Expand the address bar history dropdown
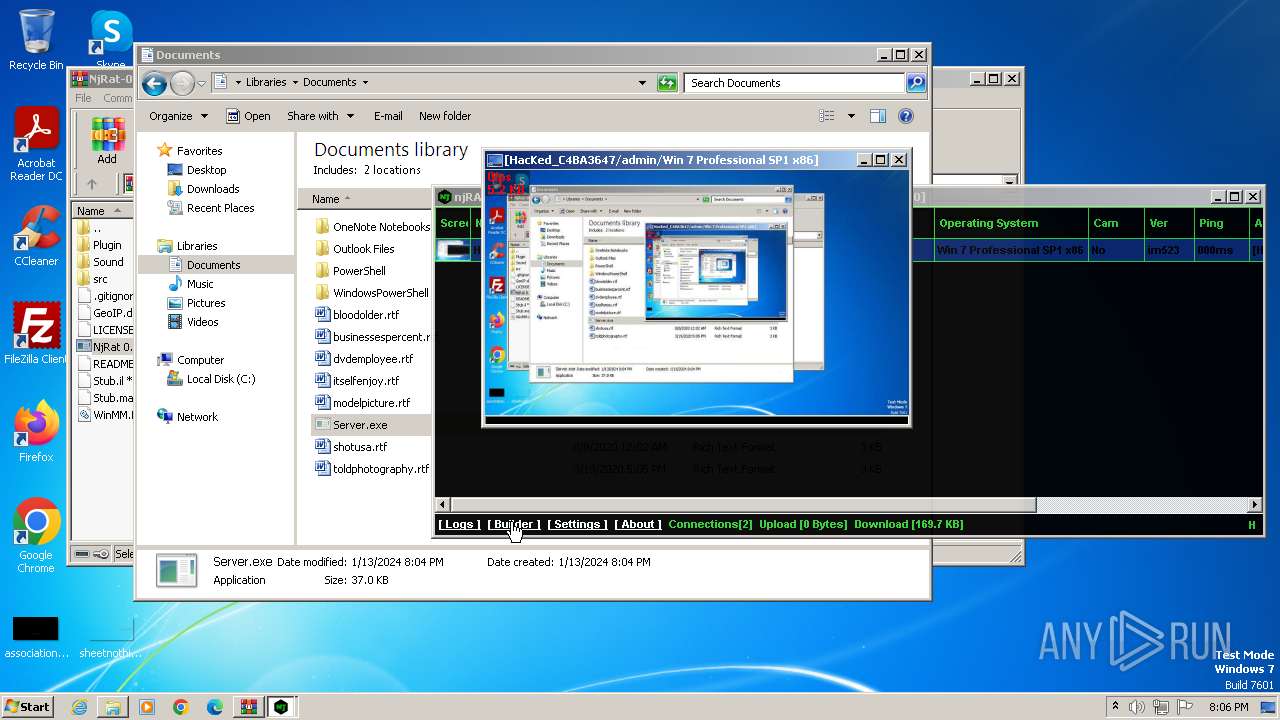Screen dimensions: 1280x720 click(642, 83)
